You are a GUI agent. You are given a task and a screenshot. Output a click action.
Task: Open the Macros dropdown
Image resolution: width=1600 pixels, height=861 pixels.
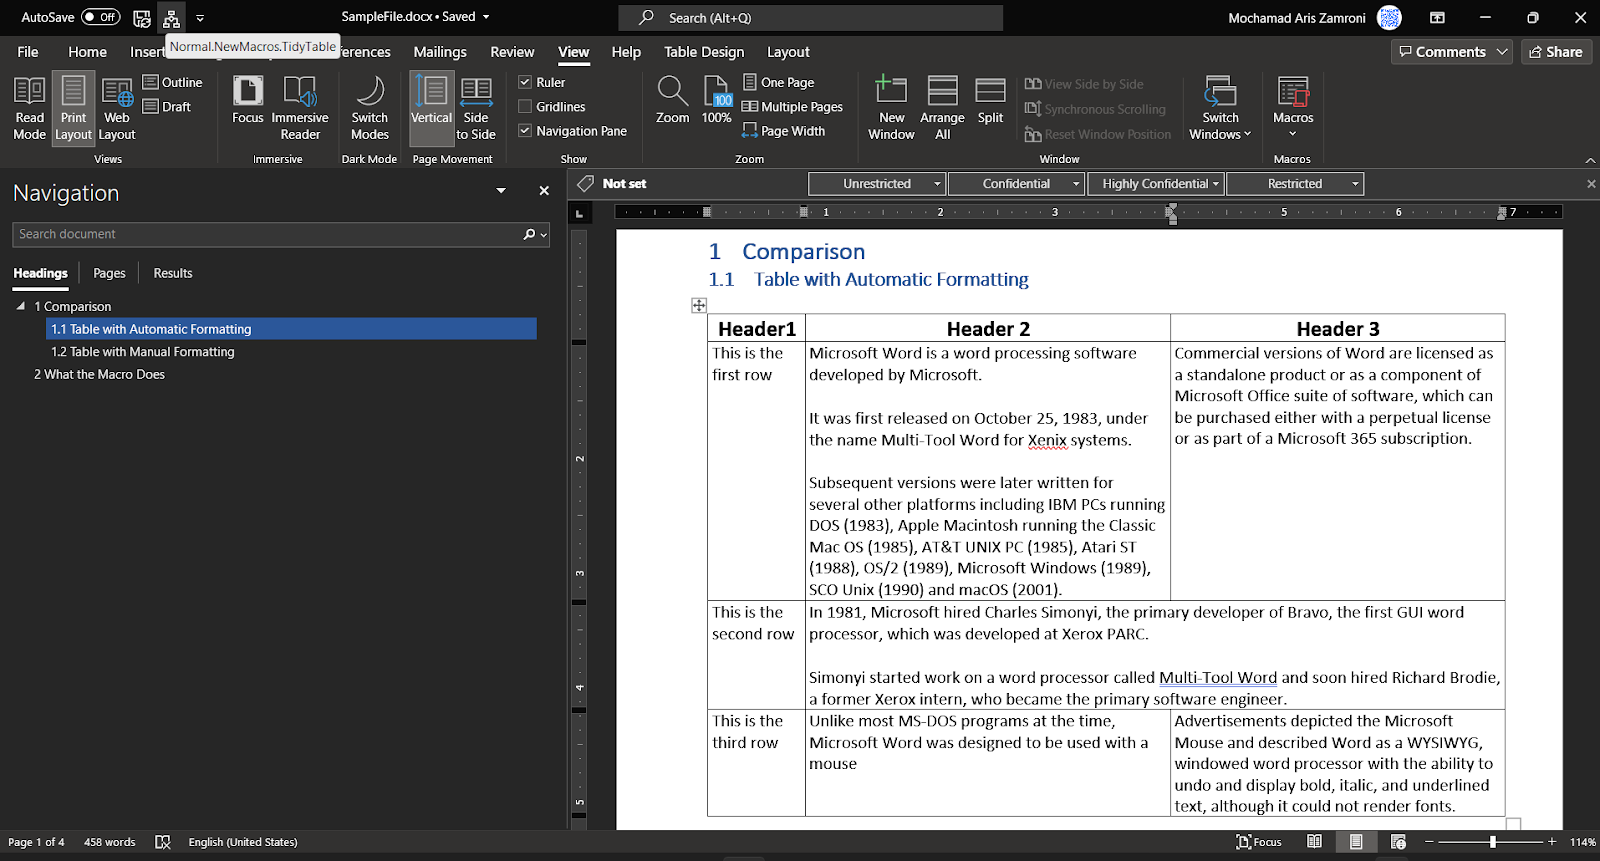tap(1293, 108)
